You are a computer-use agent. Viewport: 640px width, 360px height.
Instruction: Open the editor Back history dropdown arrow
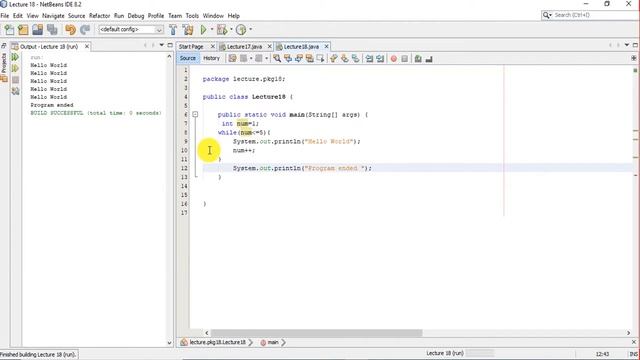[x=251, y=58]
